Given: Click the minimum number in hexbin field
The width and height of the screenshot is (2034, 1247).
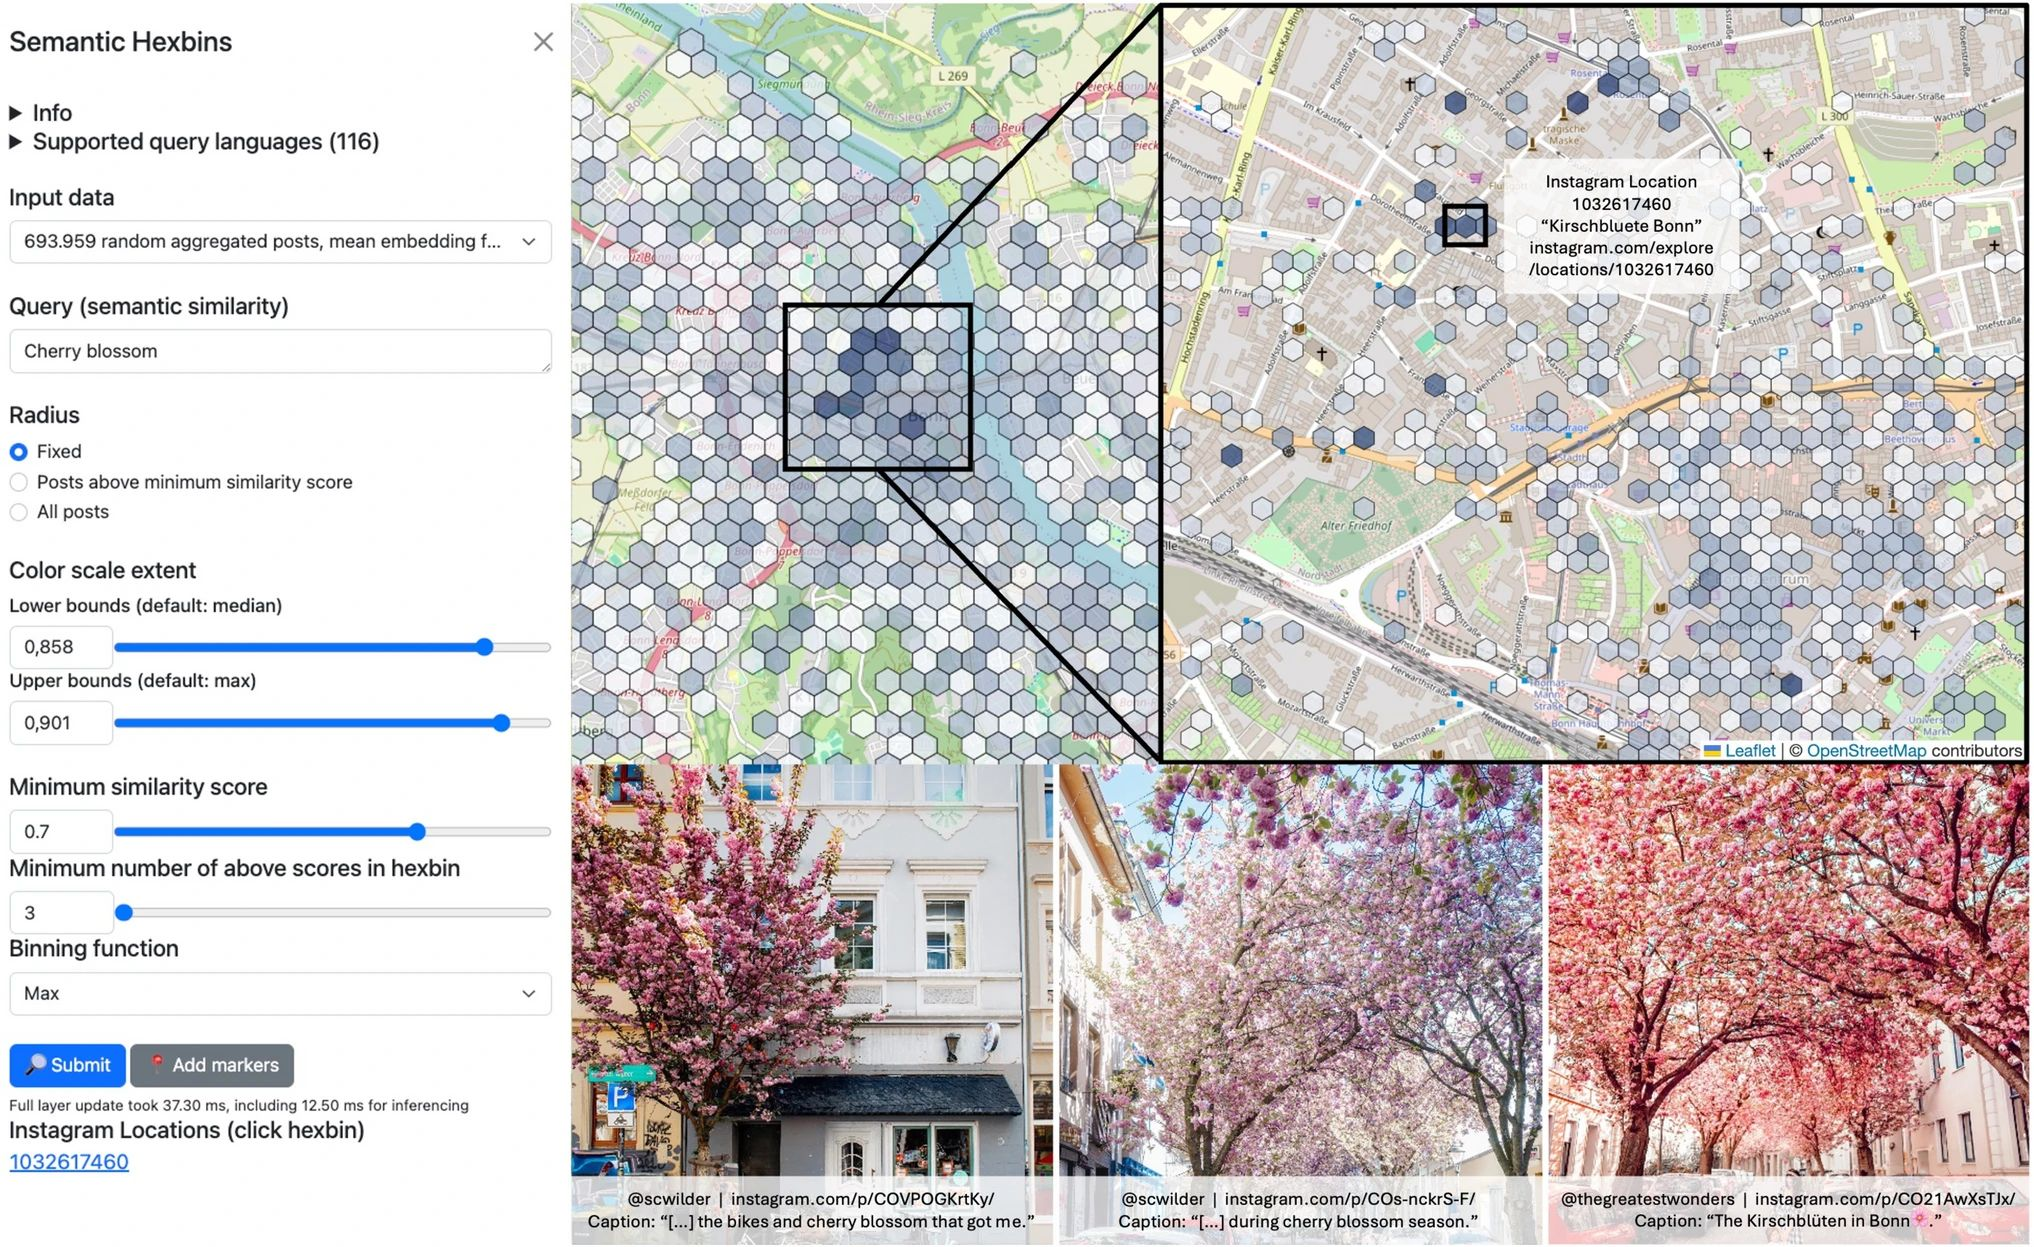Looking at the screenshot, I should 61,913.
